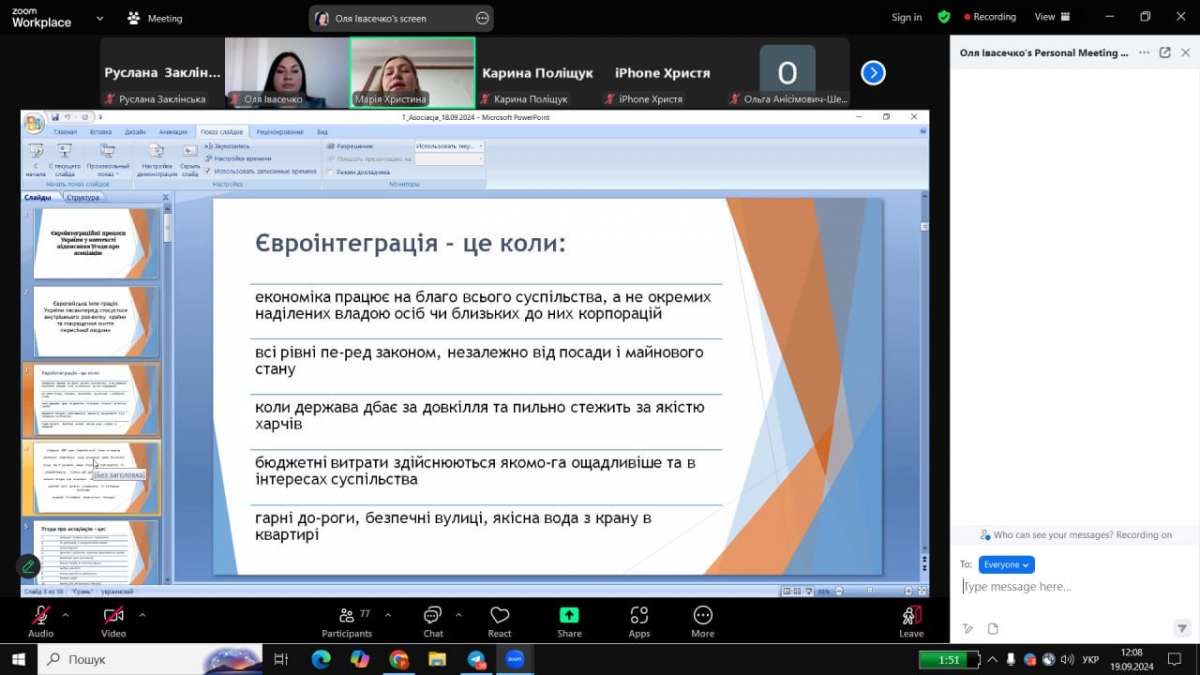Viewport: 1200px width, 675px height.
Task: Click Sign in at the top
Action: 906,17
